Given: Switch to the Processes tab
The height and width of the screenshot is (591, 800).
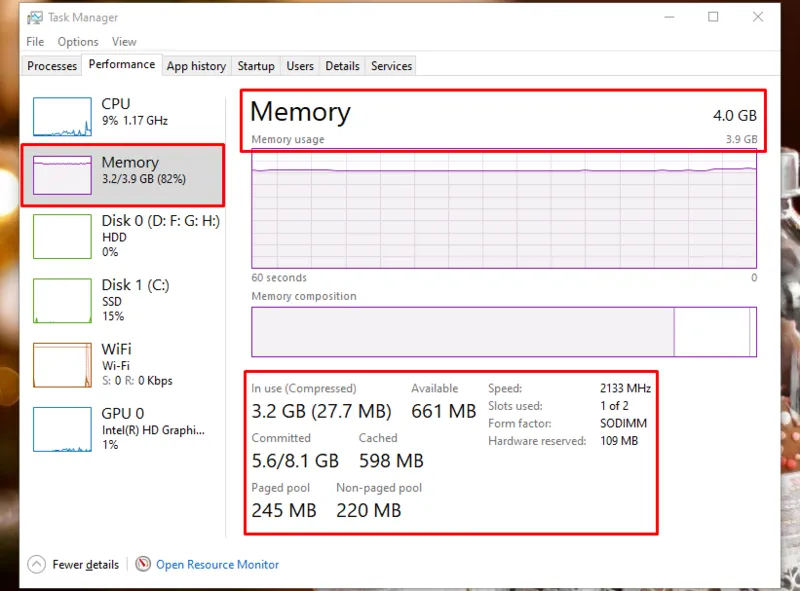Looking at the screenshot, I should coord(52,66).
